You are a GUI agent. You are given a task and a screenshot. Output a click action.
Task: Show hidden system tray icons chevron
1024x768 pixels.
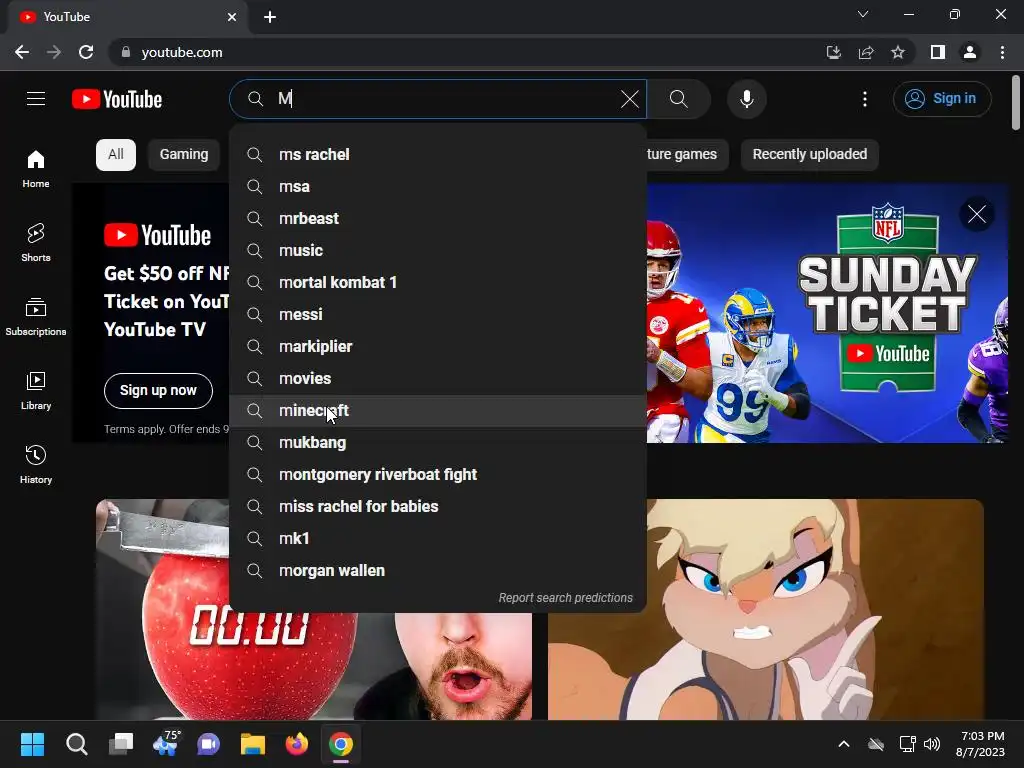pos(844,744)
